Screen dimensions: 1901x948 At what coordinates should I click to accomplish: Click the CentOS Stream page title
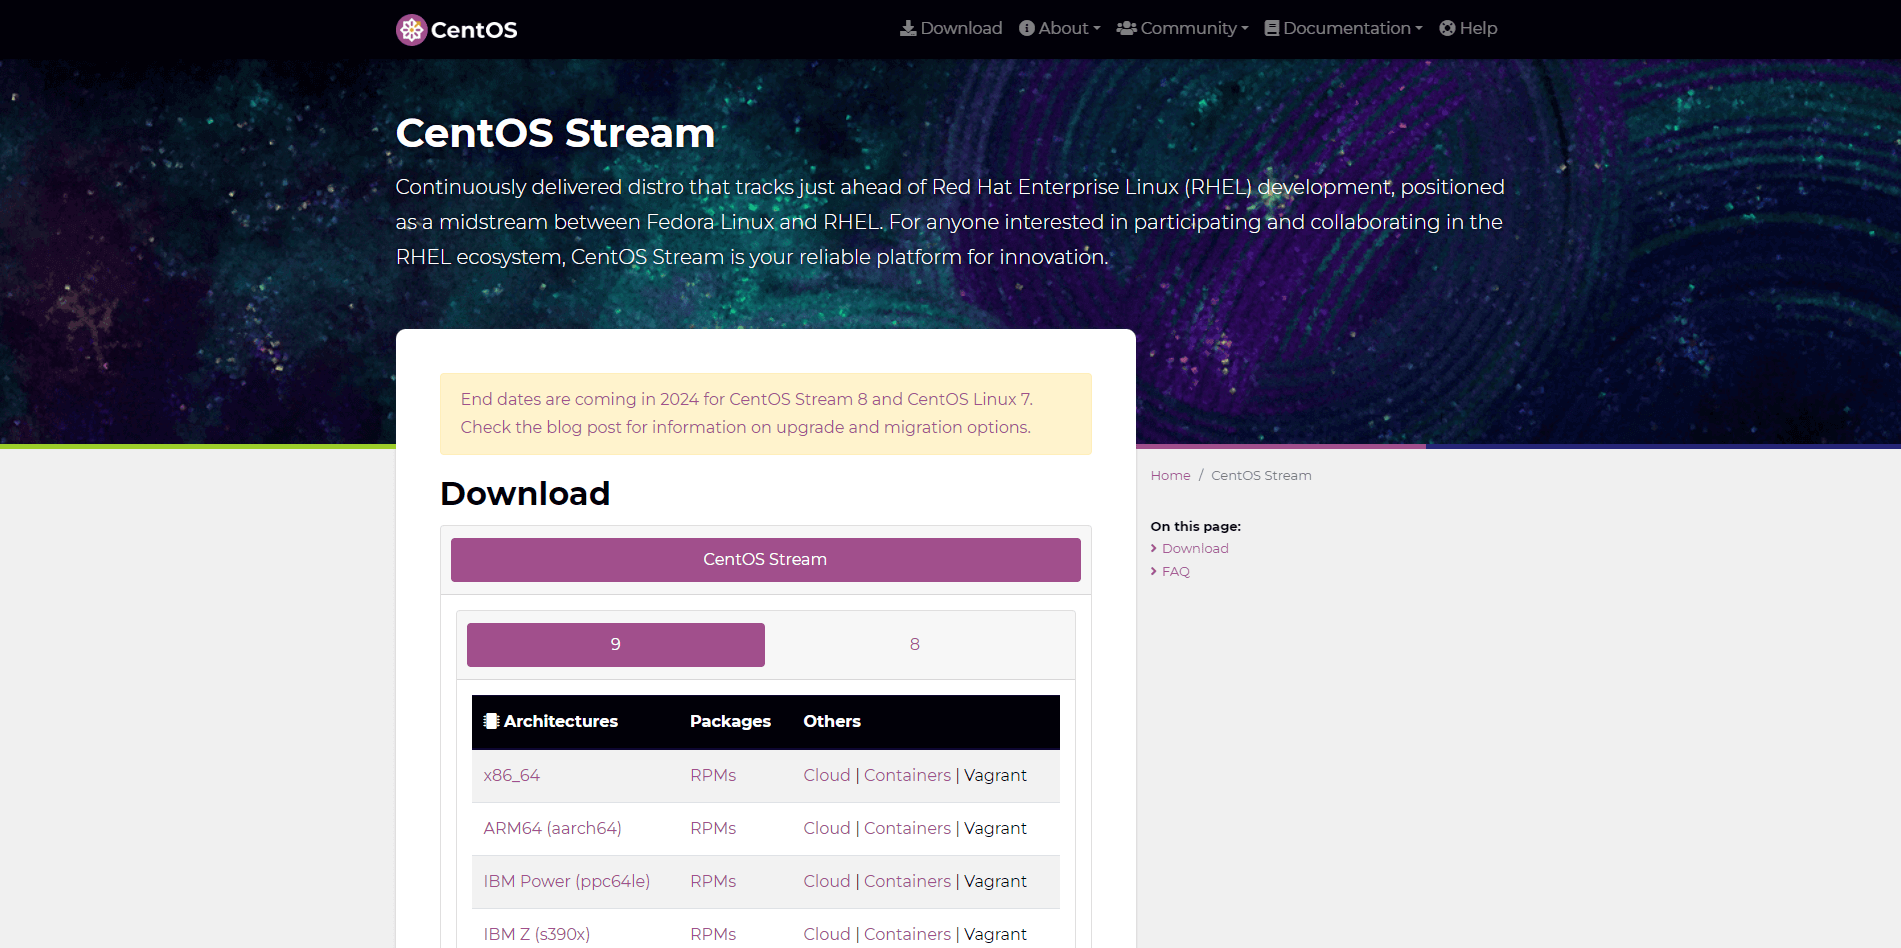(x=555, y=133)
